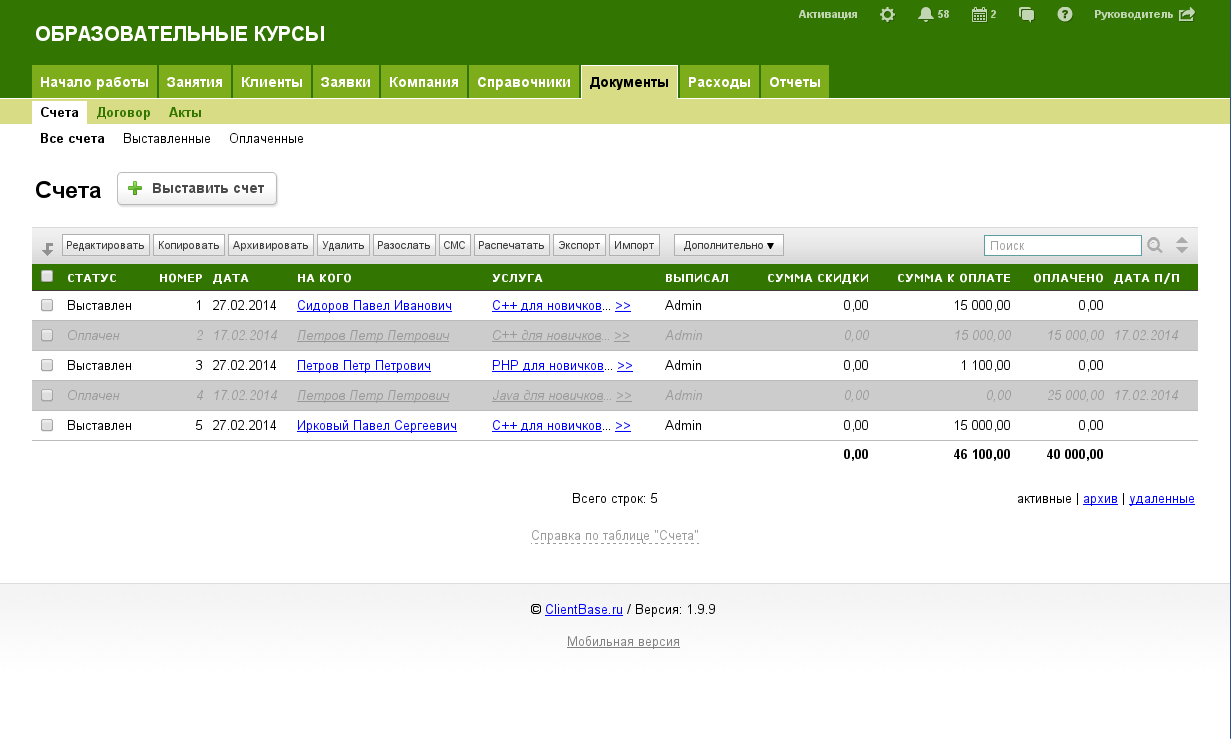Viewport: 1231px width, 739px height.
Task: Toggle the up/down arrows next to search
Action: point(1182,245)
